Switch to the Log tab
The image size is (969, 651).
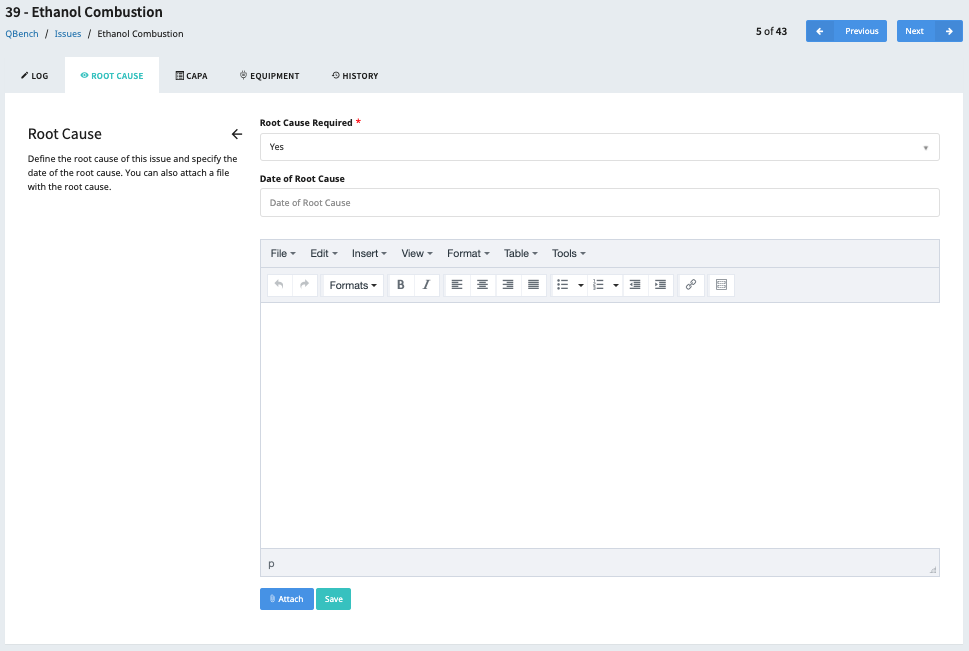(35, 75)
